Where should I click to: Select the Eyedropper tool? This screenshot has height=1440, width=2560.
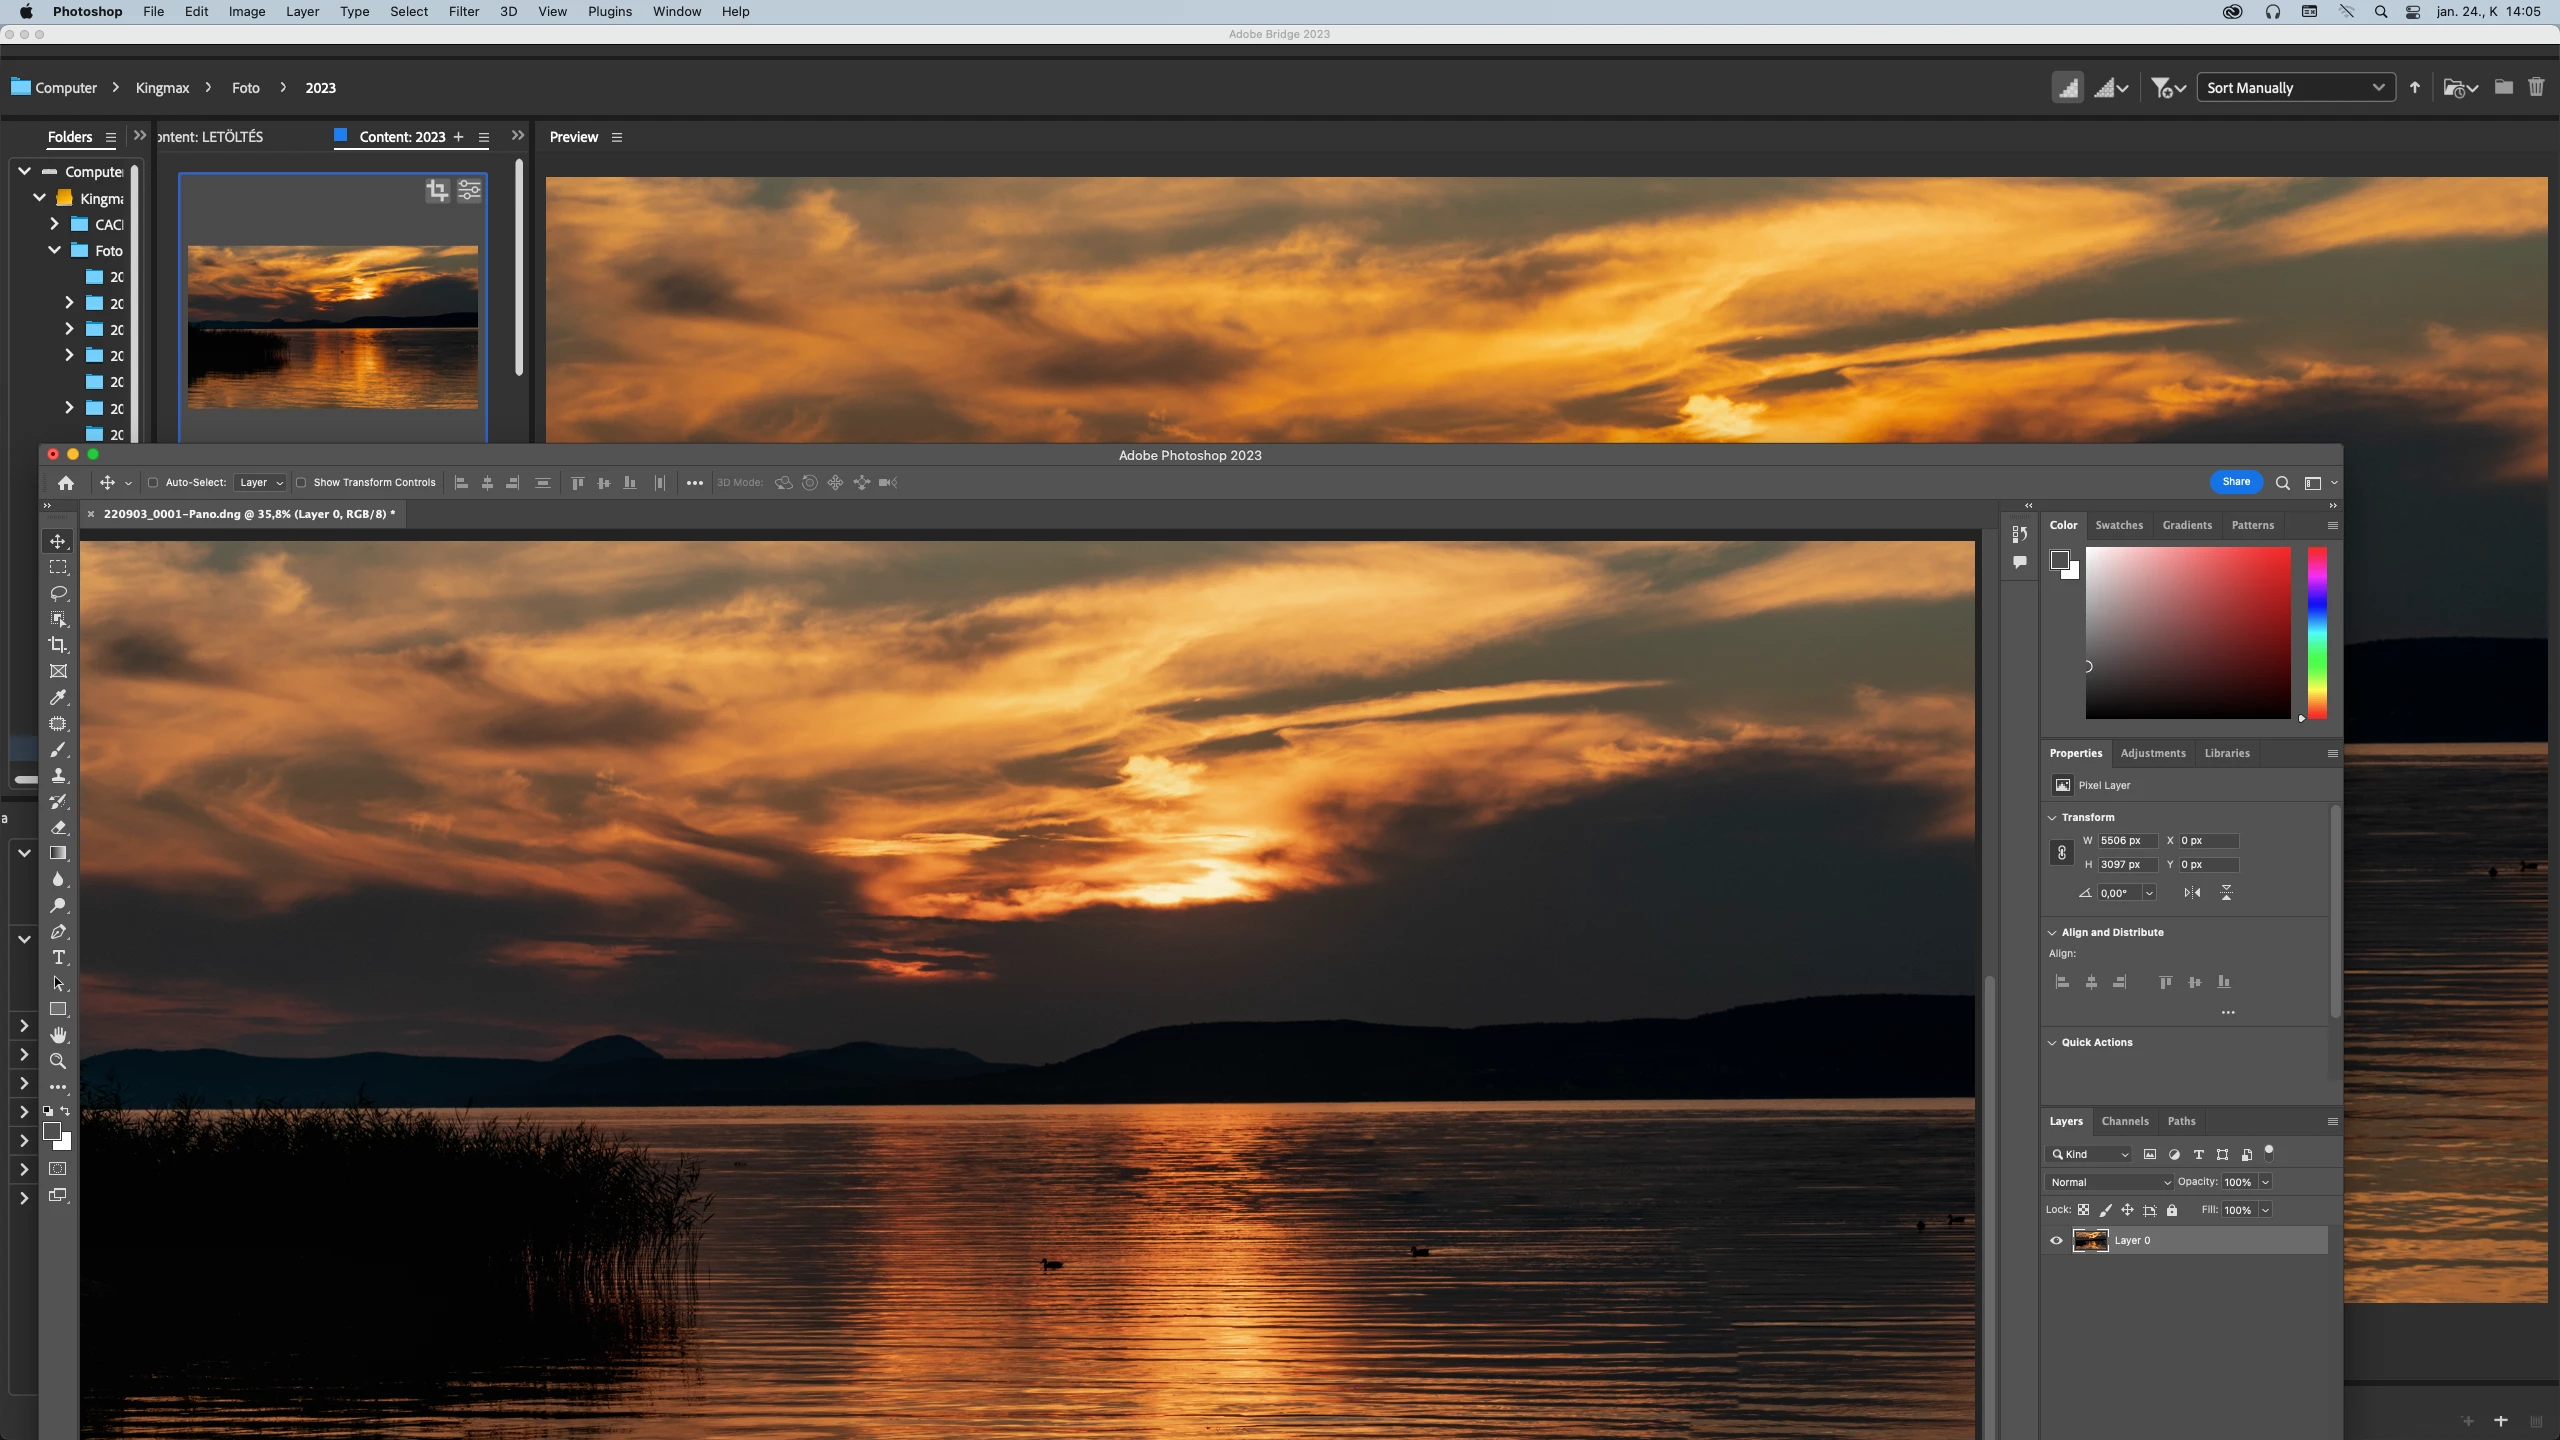coord(58,697)
